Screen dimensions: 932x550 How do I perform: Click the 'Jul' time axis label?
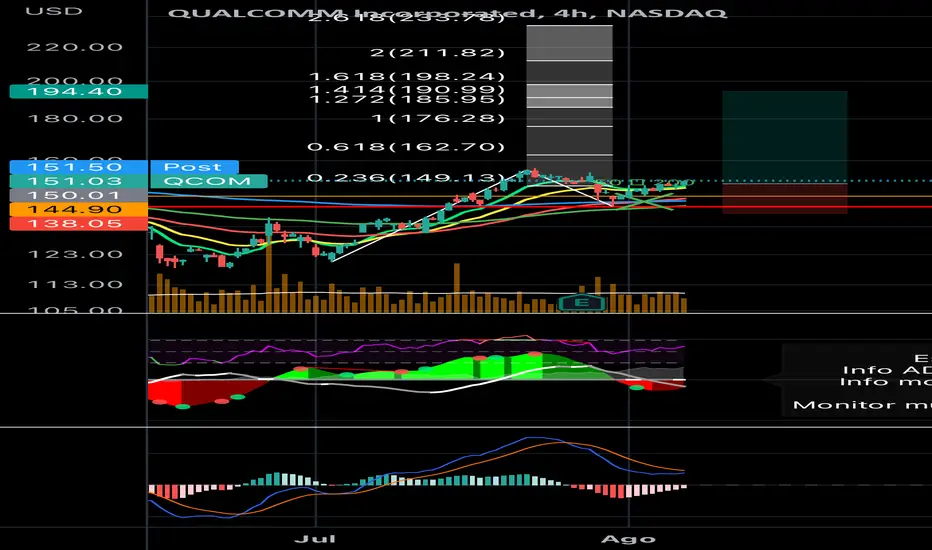[315, 539]
